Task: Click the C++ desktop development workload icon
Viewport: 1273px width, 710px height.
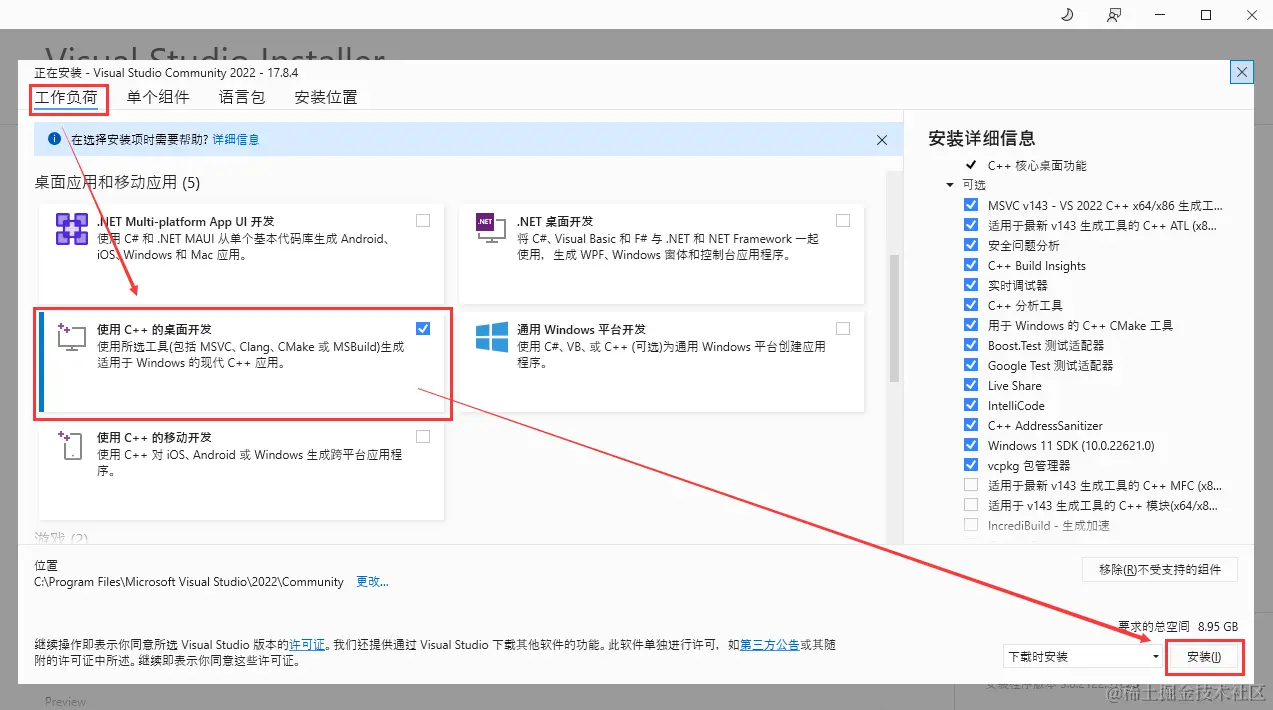Action: (72, 337)
